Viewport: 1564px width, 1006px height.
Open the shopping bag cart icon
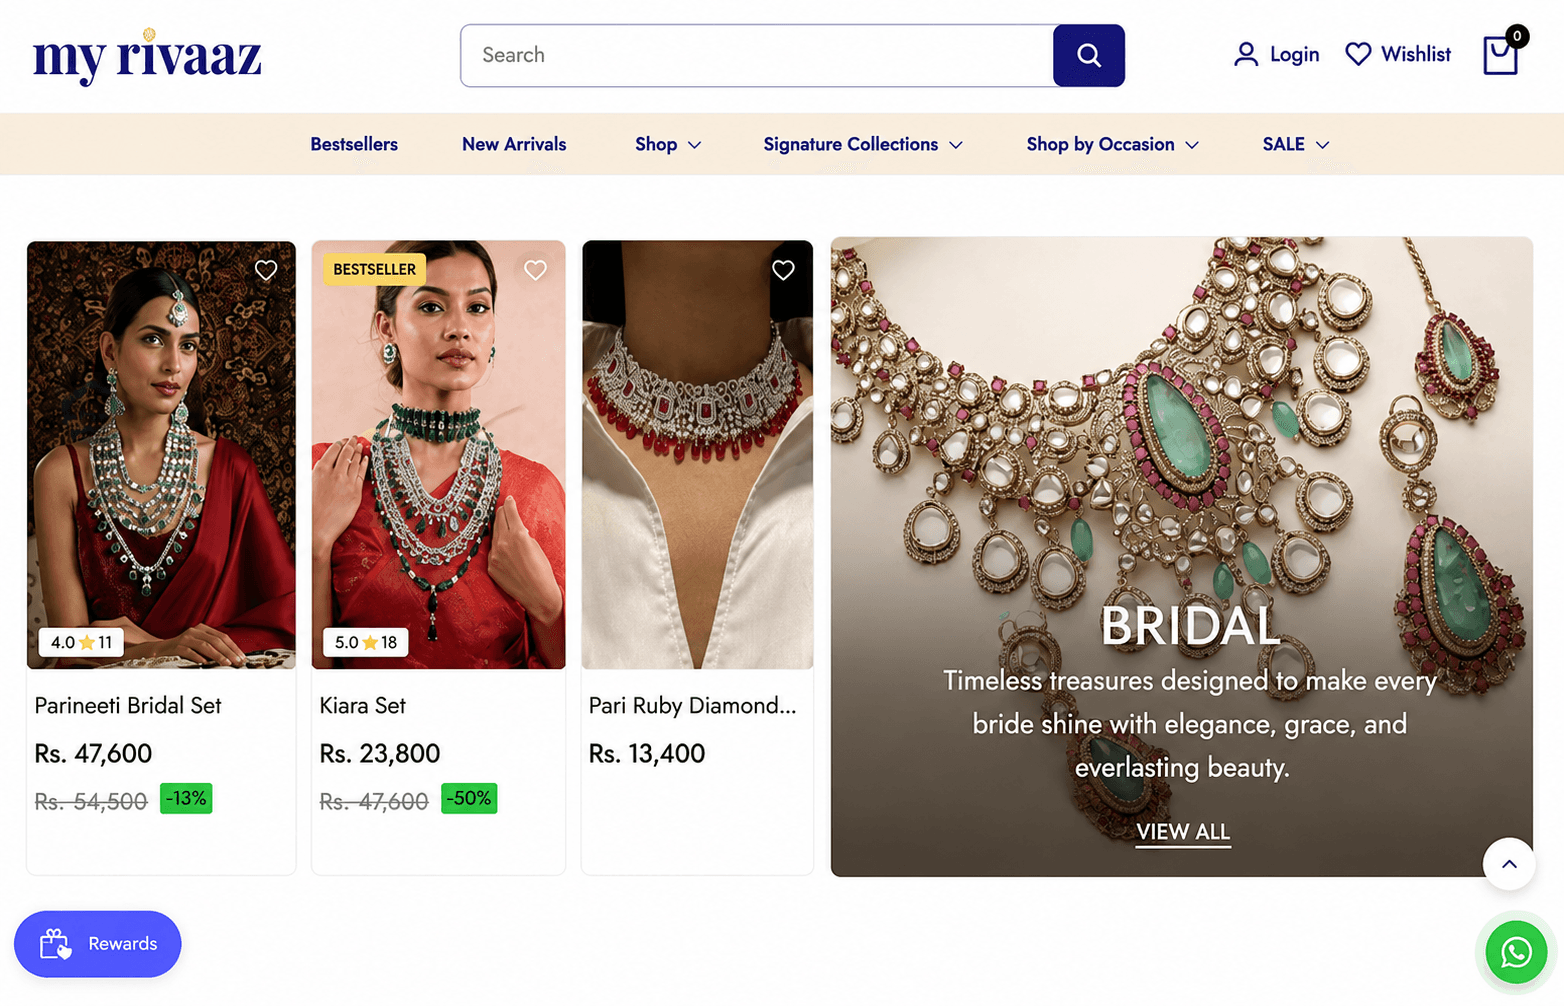pos(1499,56)
